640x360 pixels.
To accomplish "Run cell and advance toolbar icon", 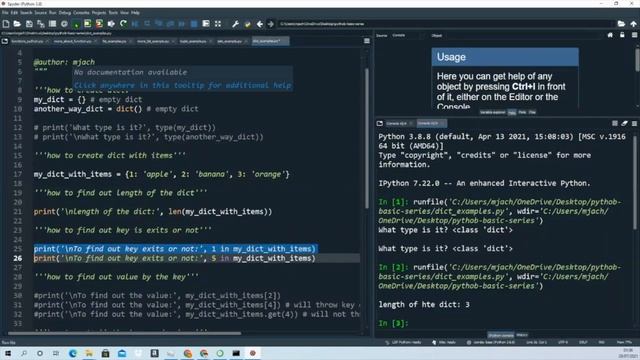I will pyautogui.click(x=99, y=24).
